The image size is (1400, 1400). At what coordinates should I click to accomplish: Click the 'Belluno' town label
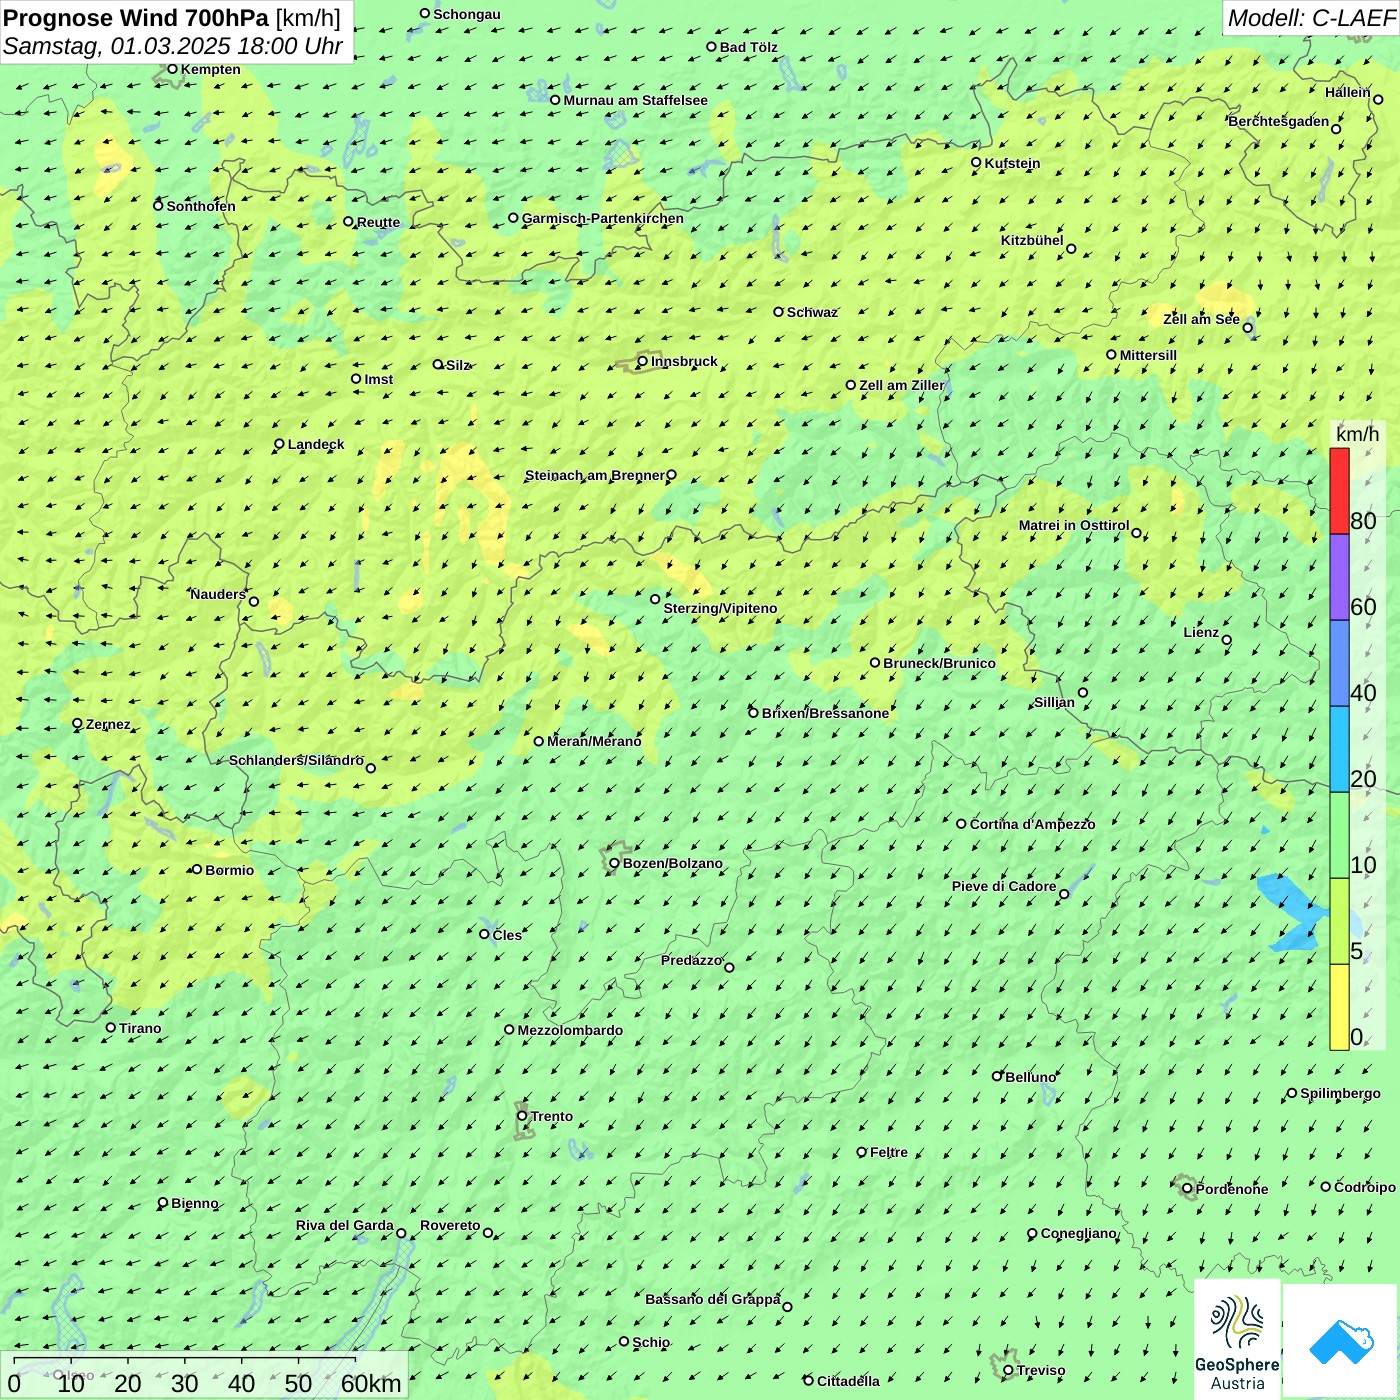point(1031,1077)
